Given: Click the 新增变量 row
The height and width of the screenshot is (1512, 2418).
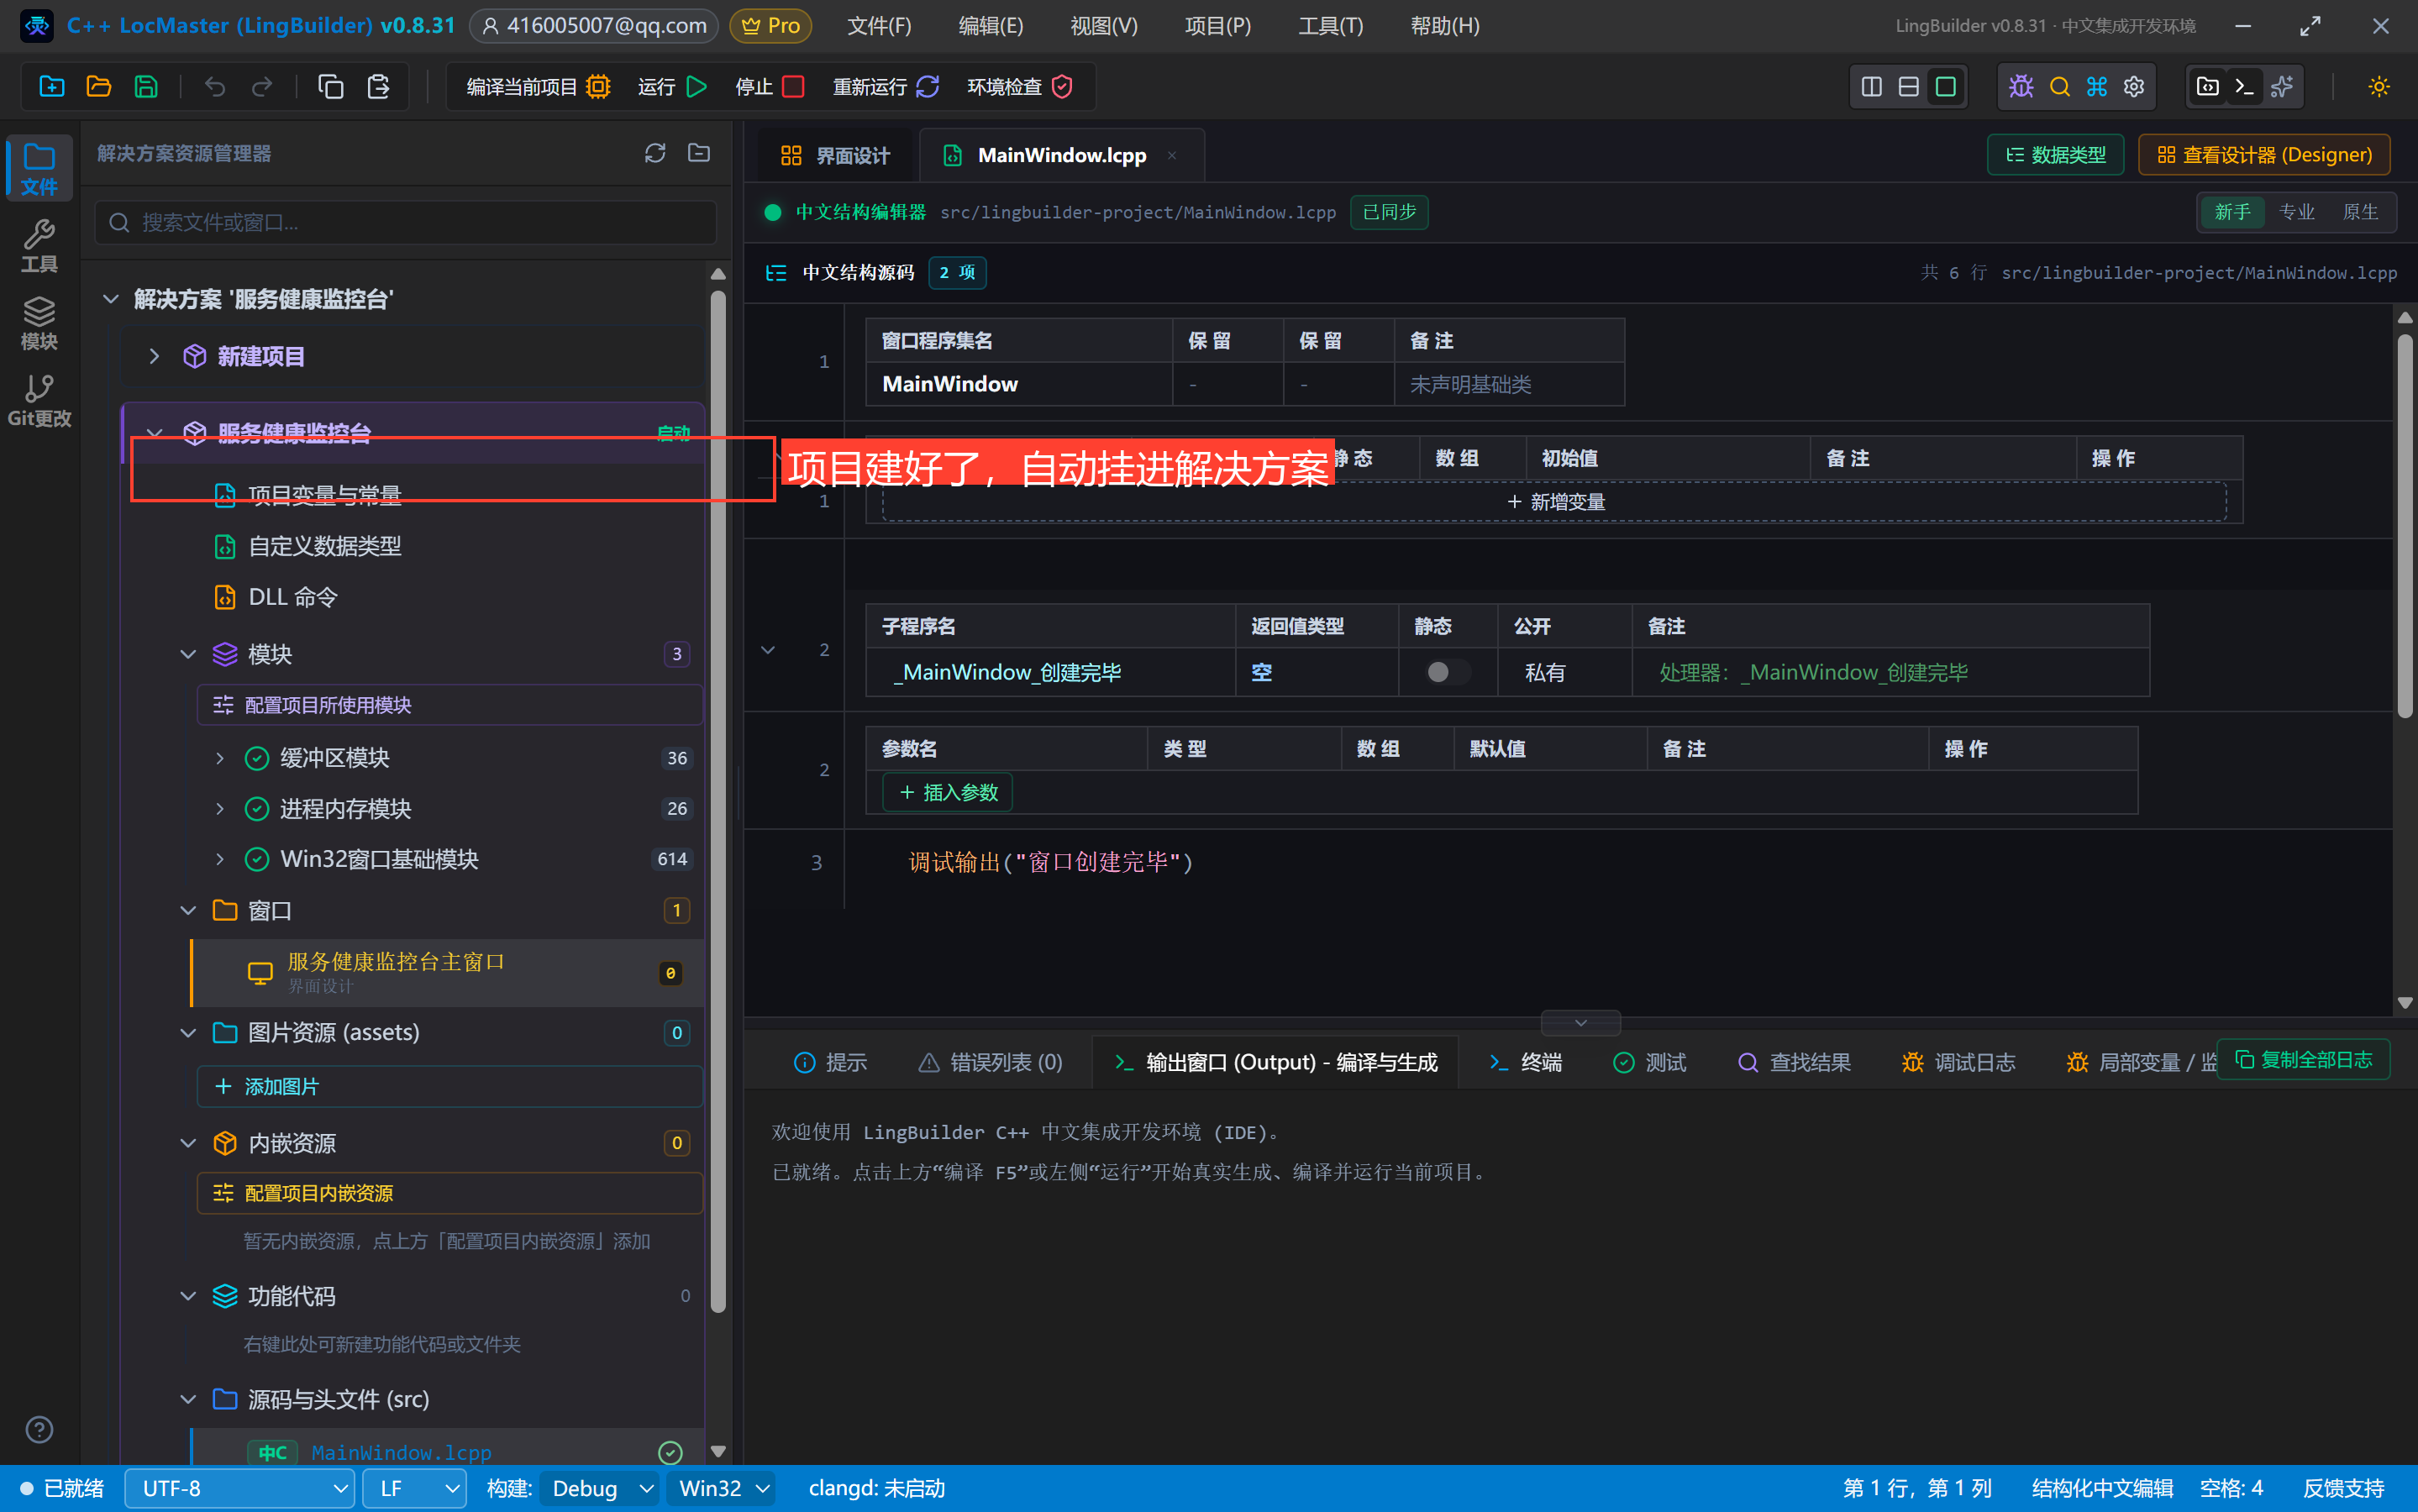Looking at the screenshot, I should pos(1555,502).
